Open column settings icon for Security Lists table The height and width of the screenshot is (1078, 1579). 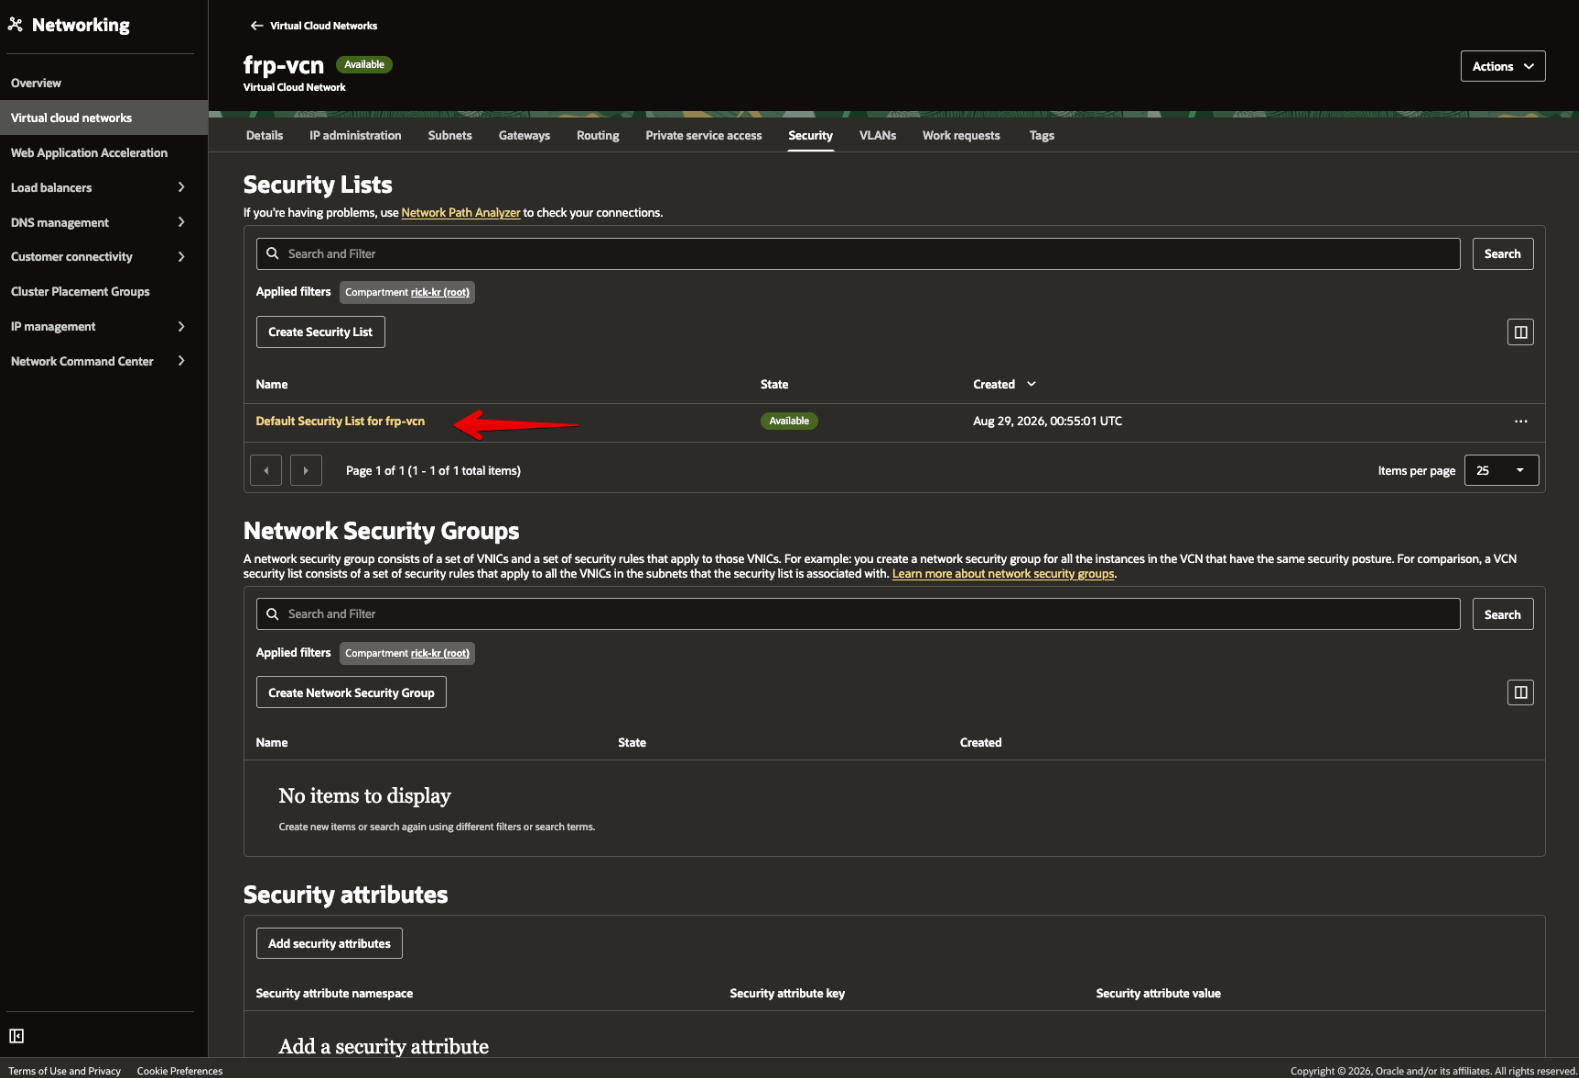1520,332
